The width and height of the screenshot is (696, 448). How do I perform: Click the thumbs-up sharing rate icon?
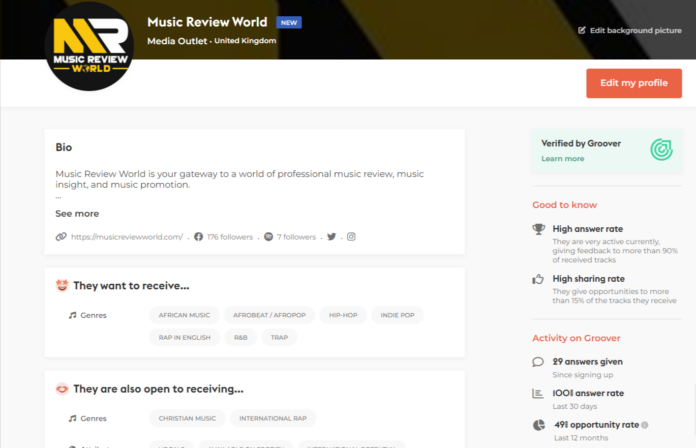tap(540, 280)
